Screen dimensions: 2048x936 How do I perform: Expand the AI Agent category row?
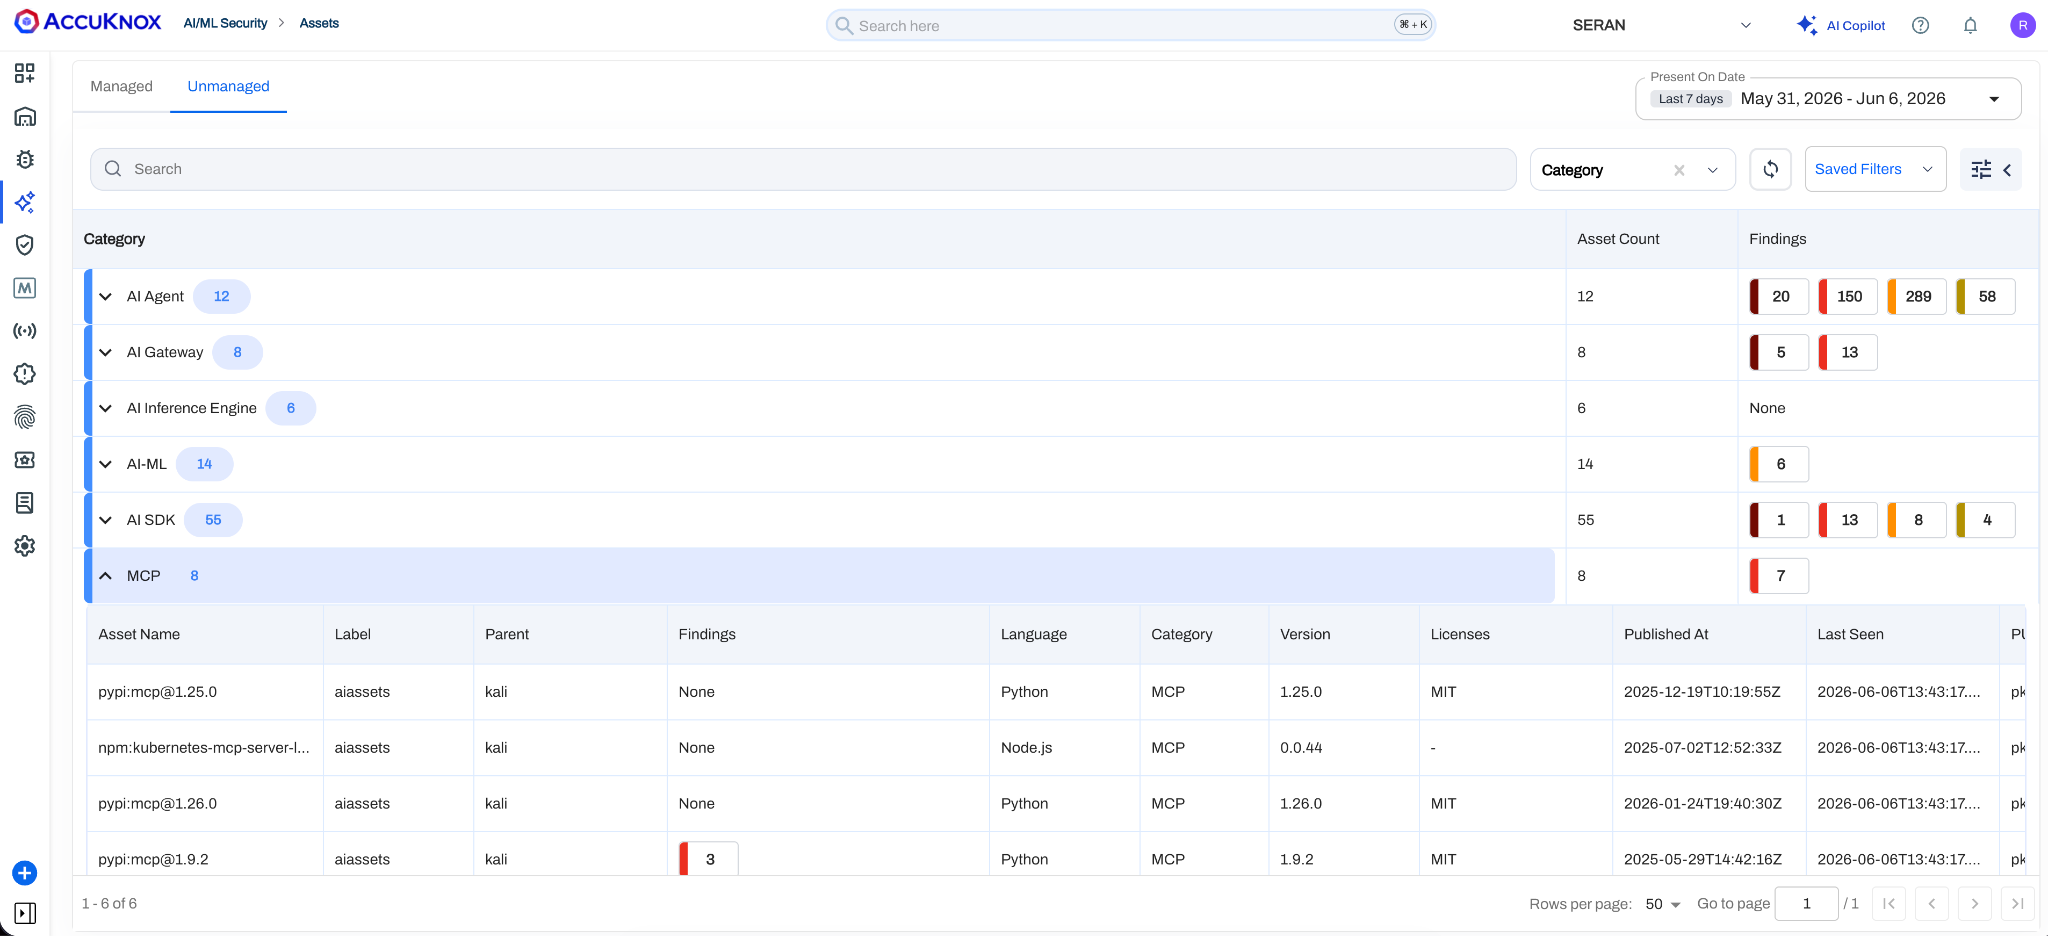(105, 296)
